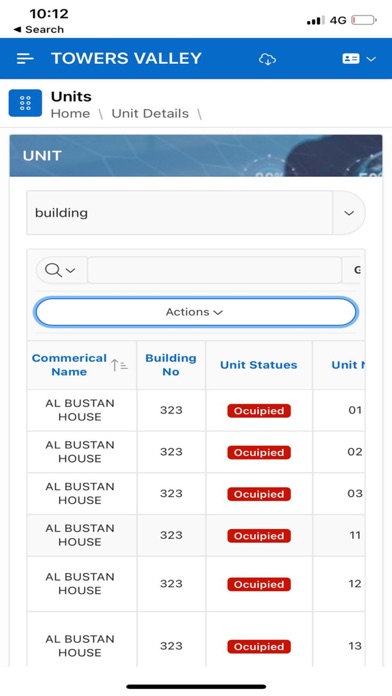
Task: Open Unit Details breadcrumb link
Action: [x=150, y=114]
